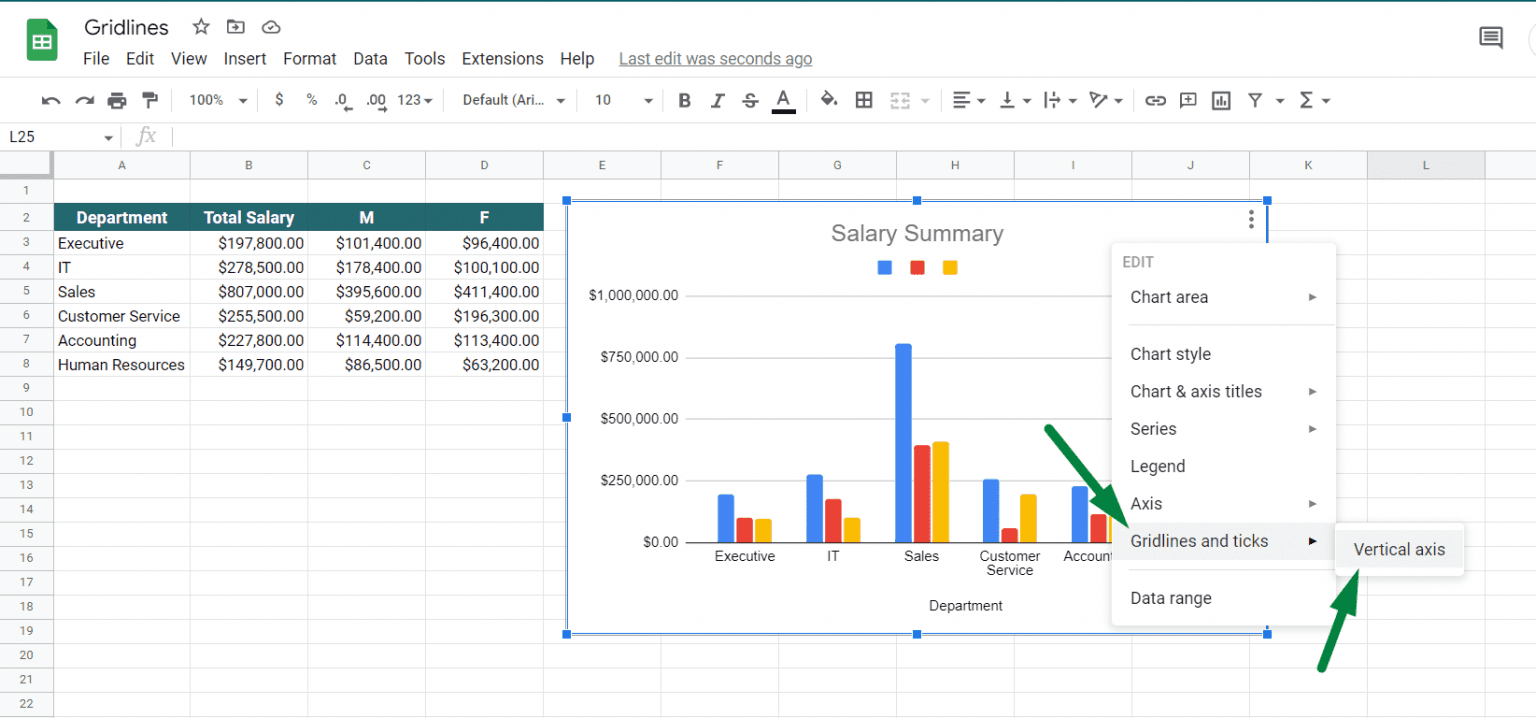Open the Extensions menu
Viewport: 1536px width, 718px height.
(502, 58)
